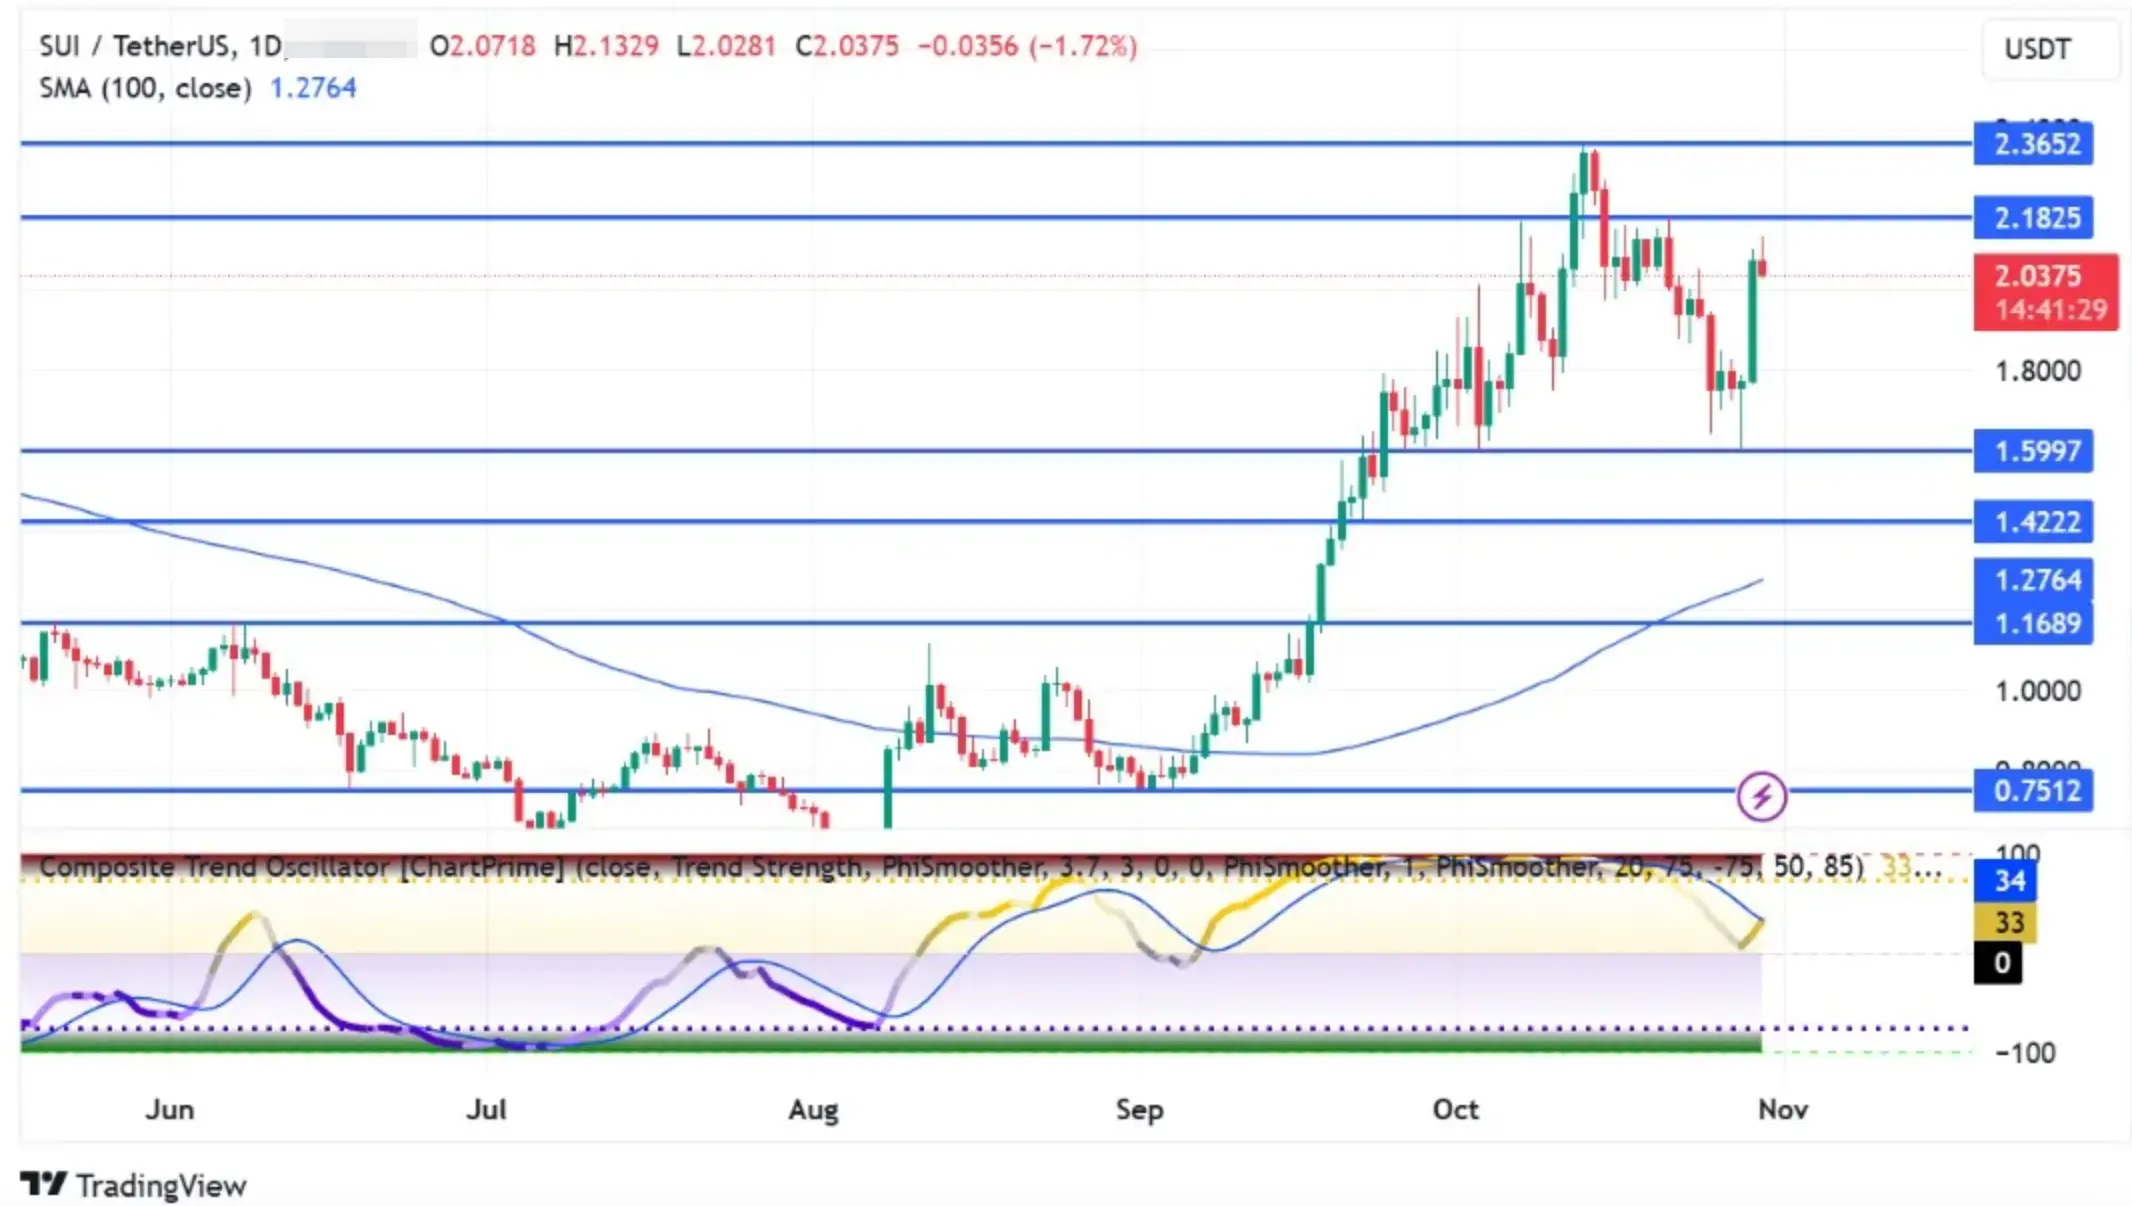Click the 0.7512 price level label
Image resolution: width=2132 pixels, height=1206 pixels.
coord(2033,791)
